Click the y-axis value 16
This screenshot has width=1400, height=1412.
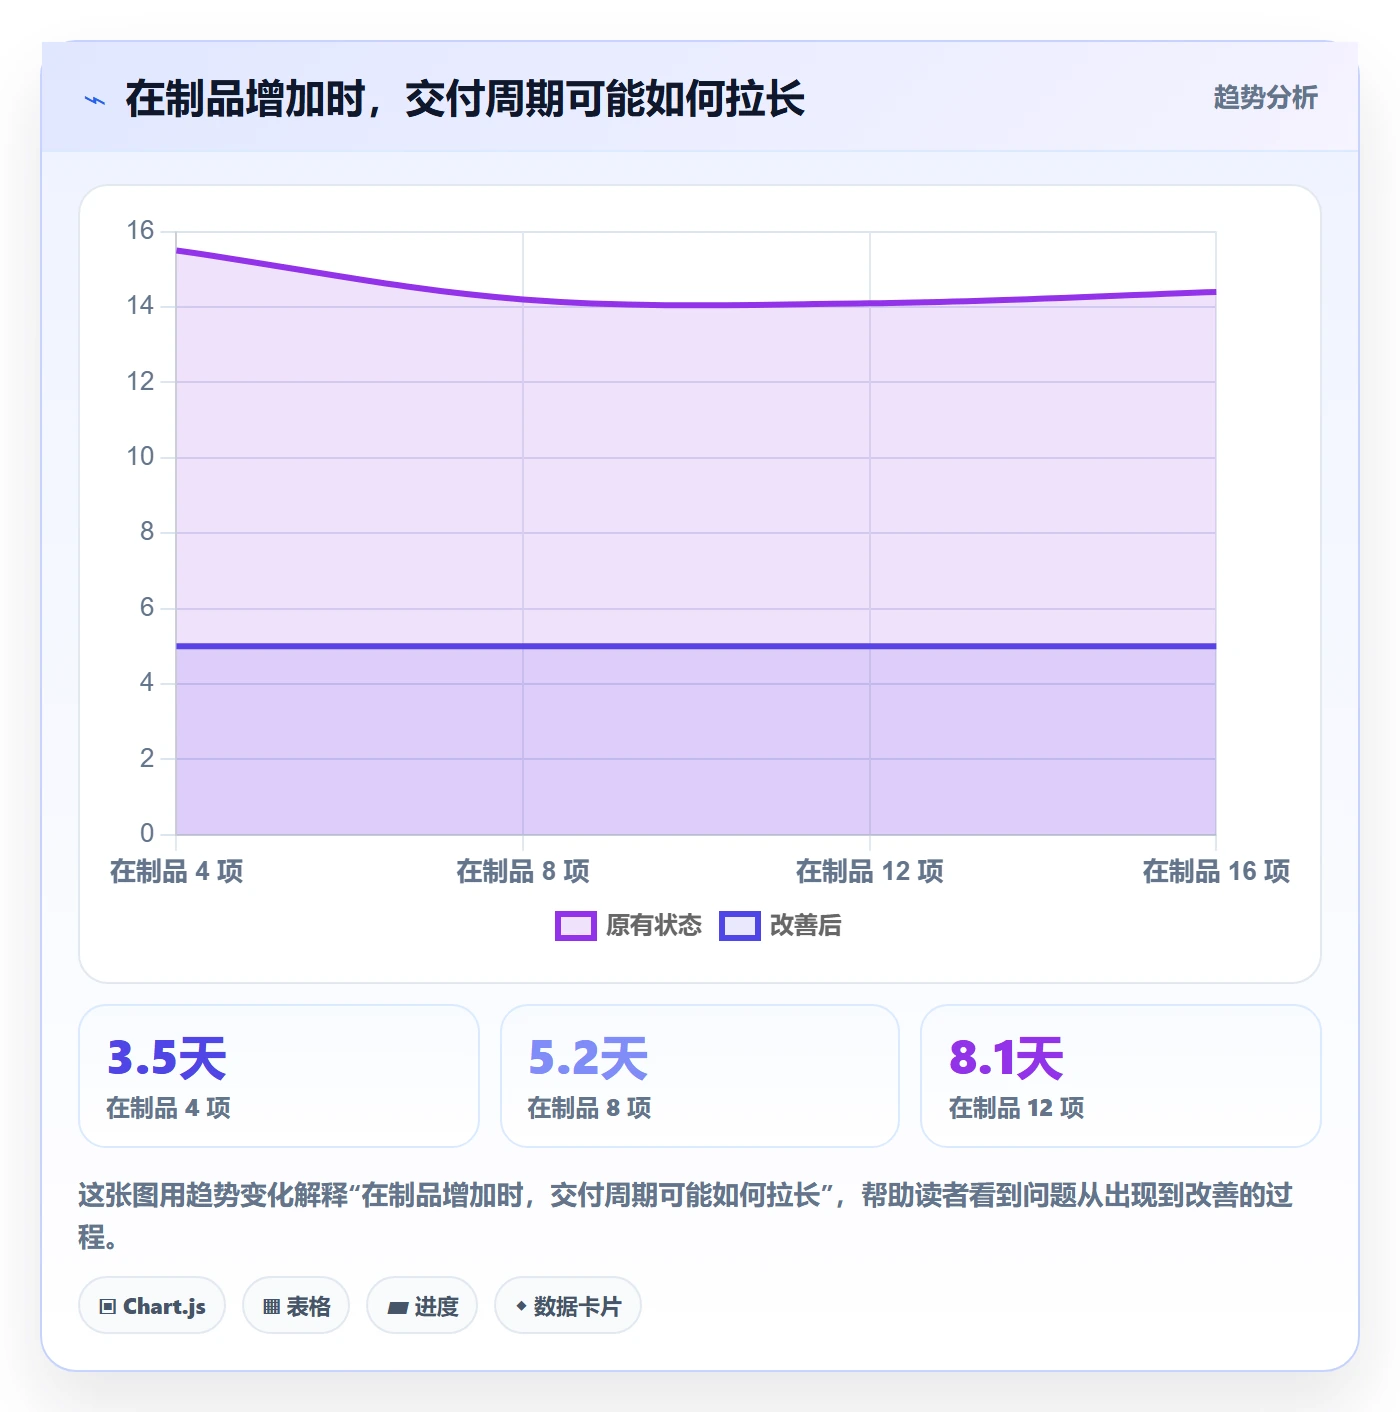coord(140,231)
